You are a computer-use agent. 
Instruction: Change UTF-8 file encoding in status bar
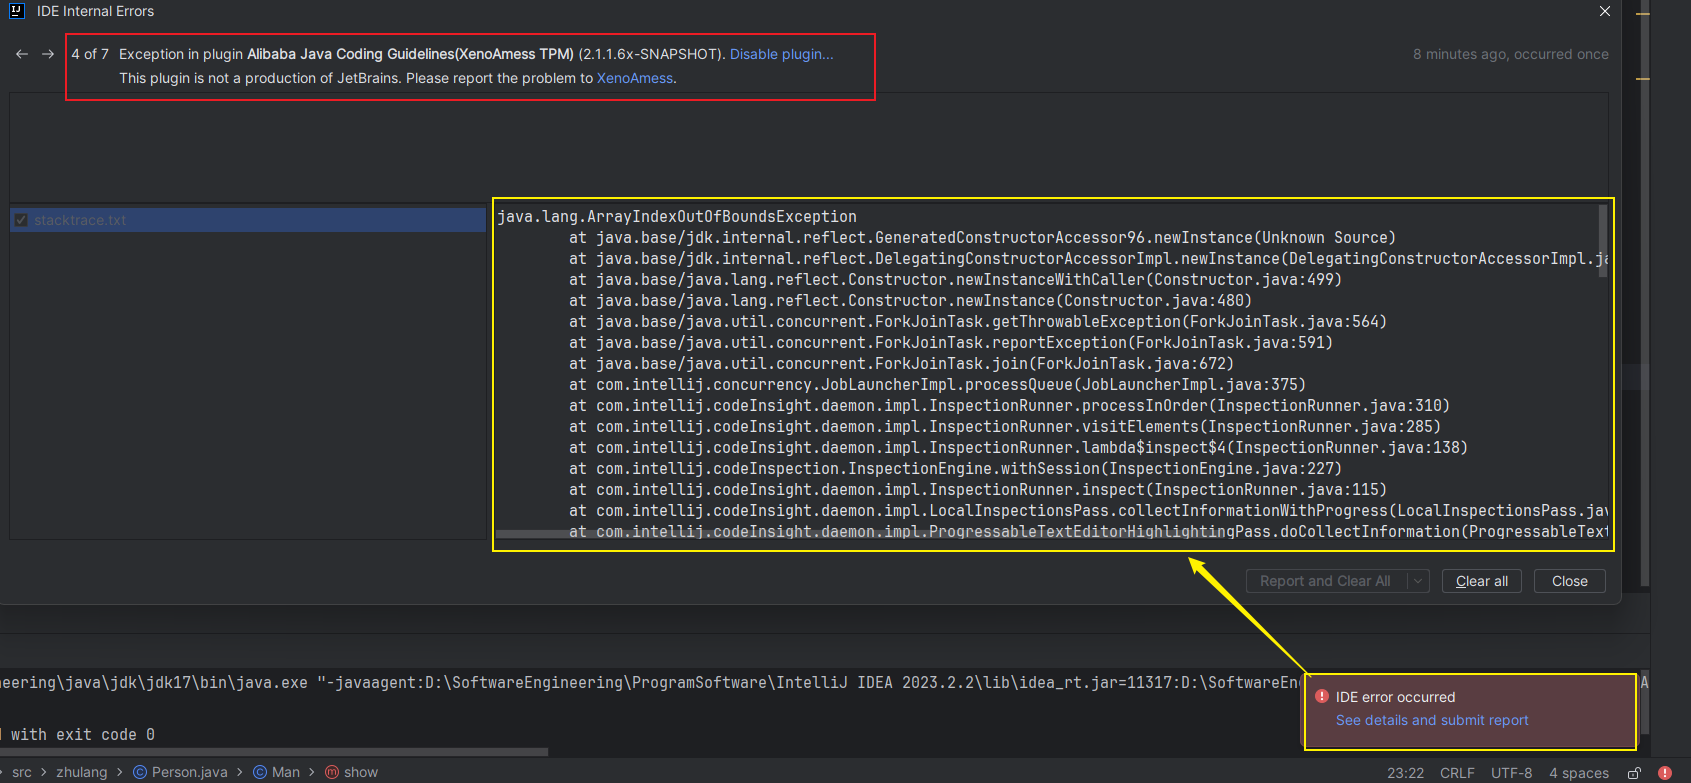pos(1511,773)
